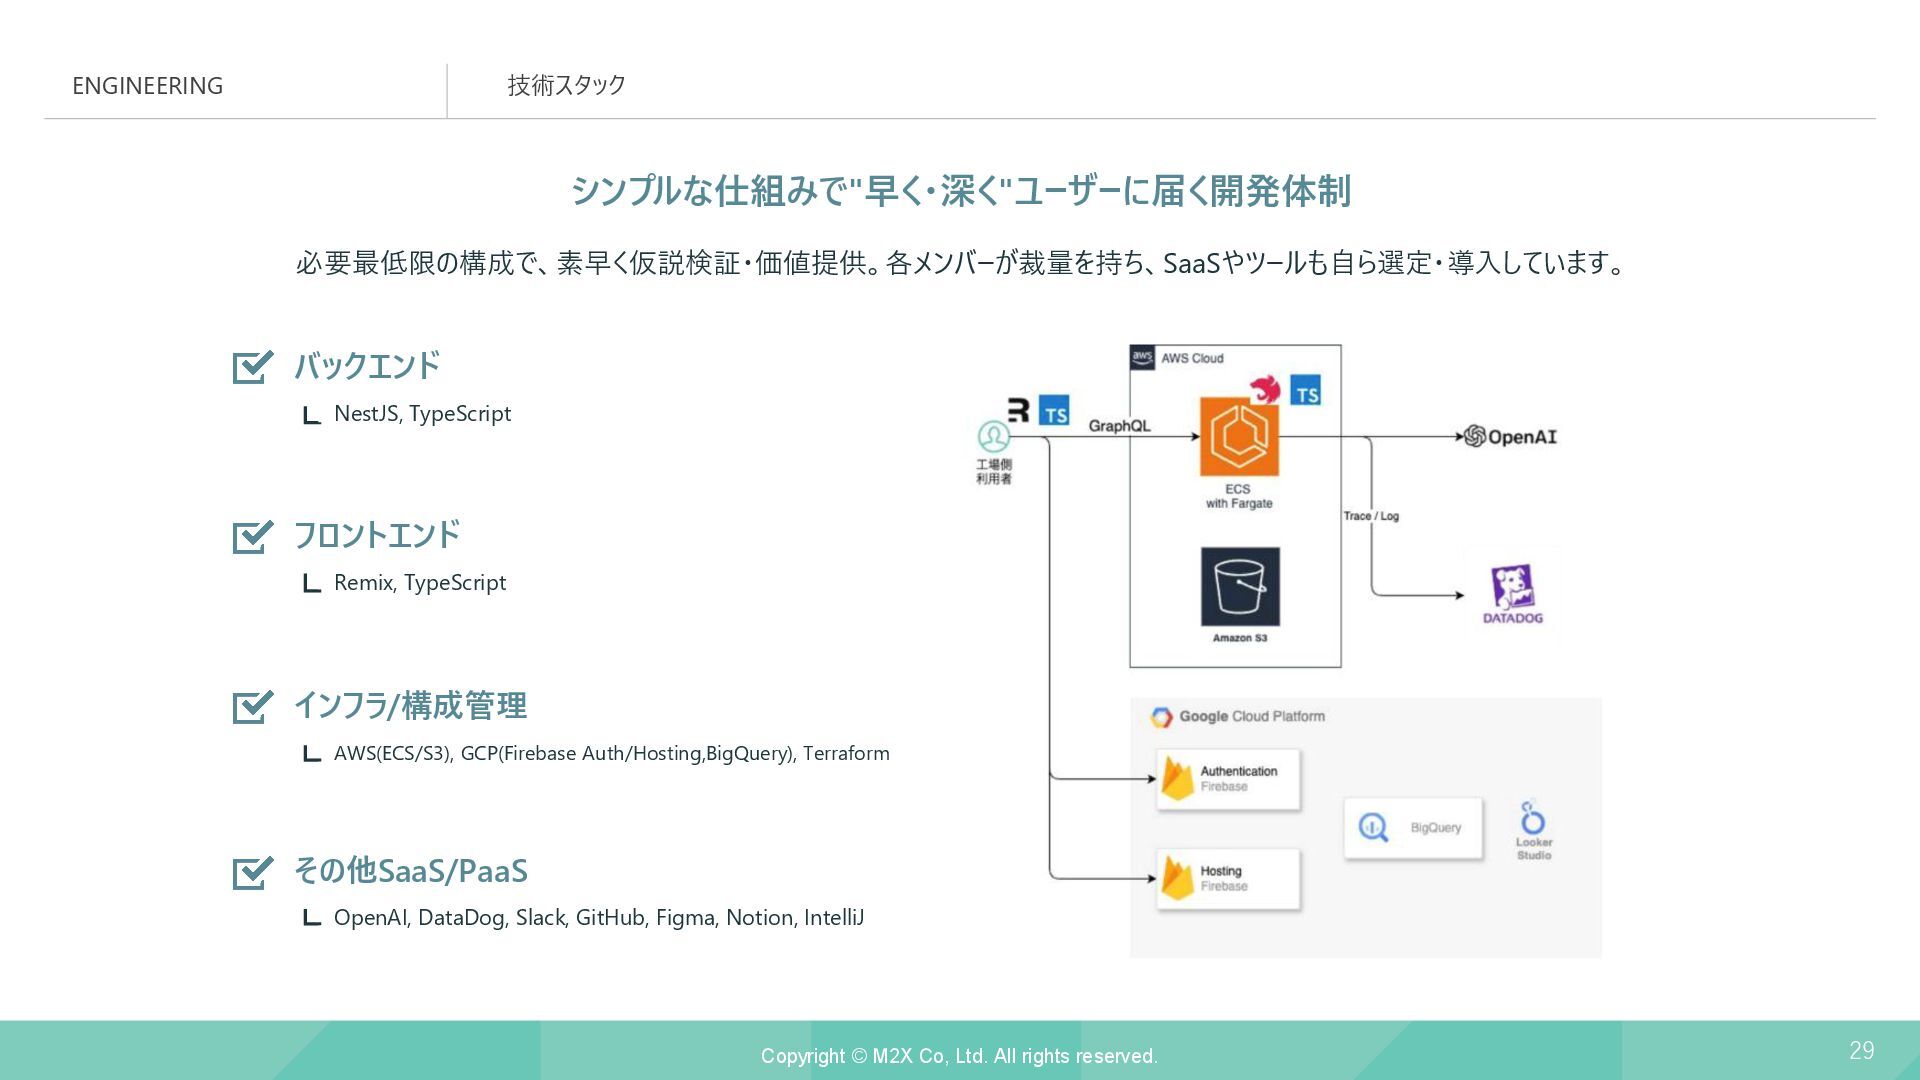Image resolution: width=1920 pixels, height=1080 pixels.
Task: Click the red NestJS logo
Action: click(1265, 389)
